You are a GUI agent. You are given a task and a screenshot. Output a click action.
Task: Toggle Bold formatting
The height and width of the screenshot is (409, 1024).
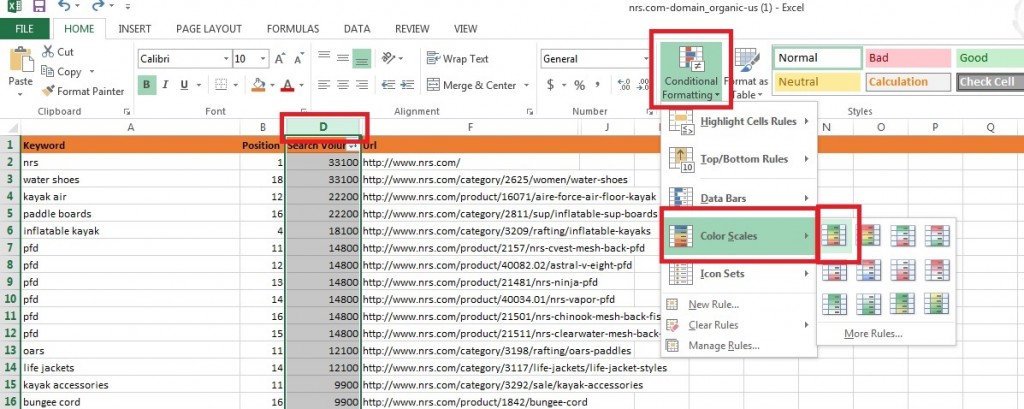147,85
